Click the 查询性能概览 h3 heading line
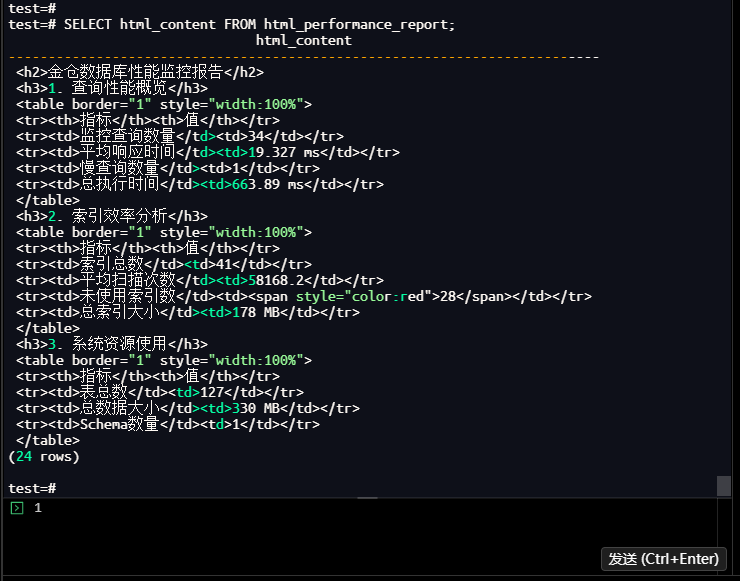The height and width of the screenshot is (581, 740). 112,88
